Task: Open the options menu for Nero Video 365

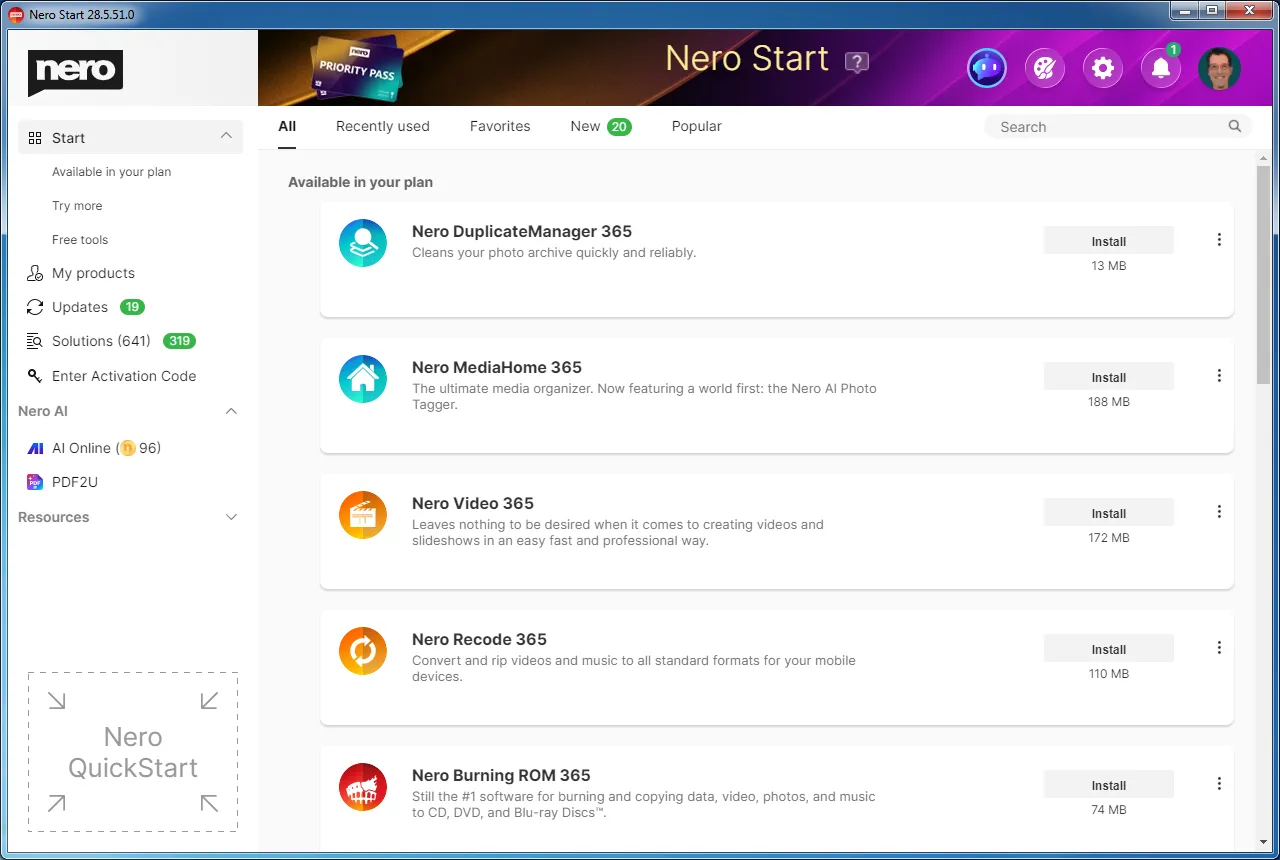Action: coord(1219,511)
